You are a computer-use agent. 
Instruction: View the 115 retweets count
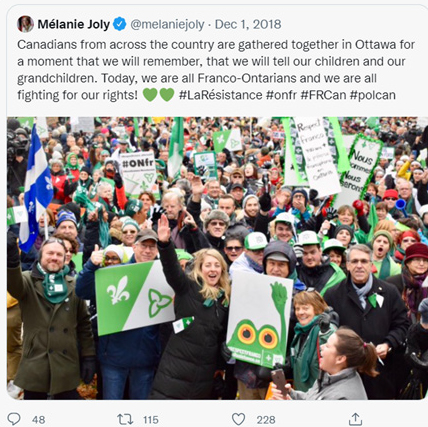(151, 419)
